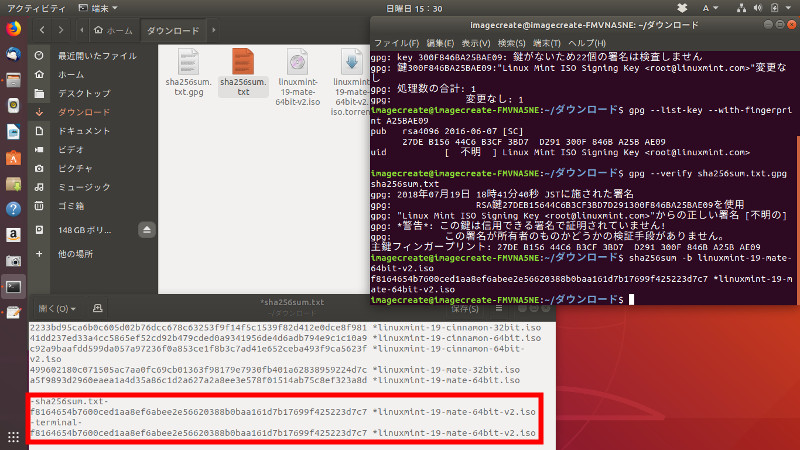Open Amazon launcher in the dock

(x=13, y=235)
